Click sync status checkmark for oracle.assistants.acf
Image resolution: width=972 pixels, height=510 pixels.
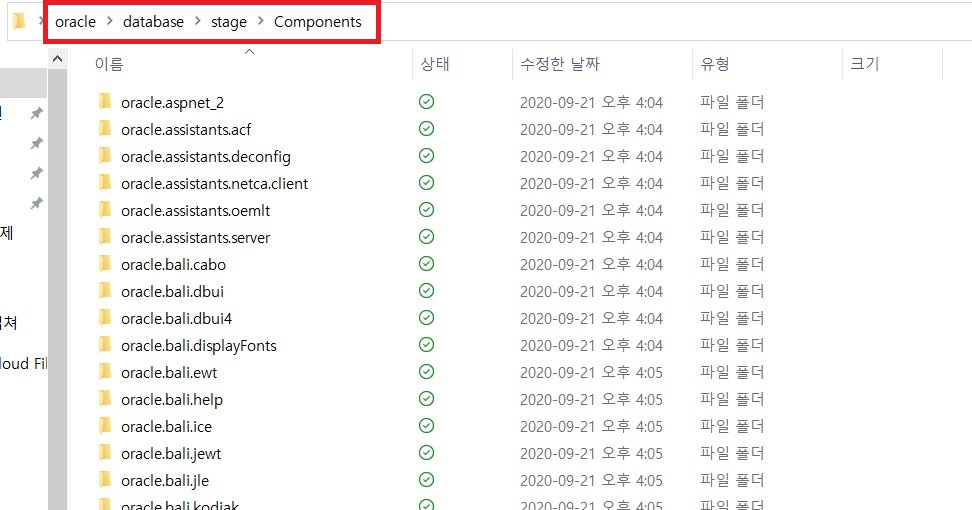pyautogui.click(x=426, y=129)
